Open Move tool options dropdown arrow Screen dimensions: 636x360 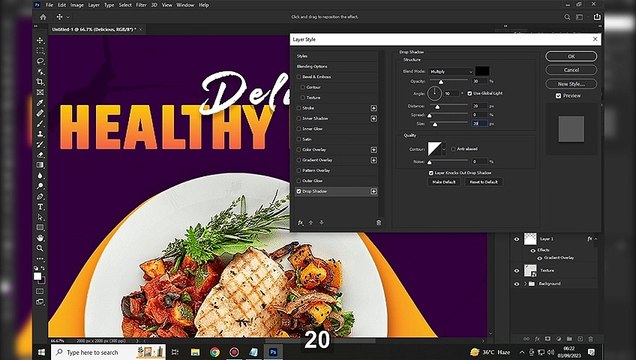tap(68, 17)
